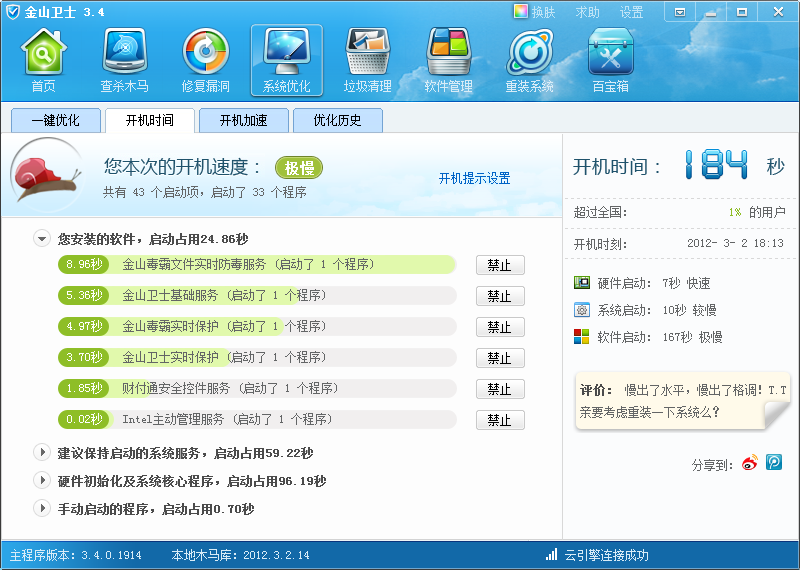The height and width of the screenshot is (570, 800).
Task: Click the cloud engine signal icon
Action: [551, 555]
